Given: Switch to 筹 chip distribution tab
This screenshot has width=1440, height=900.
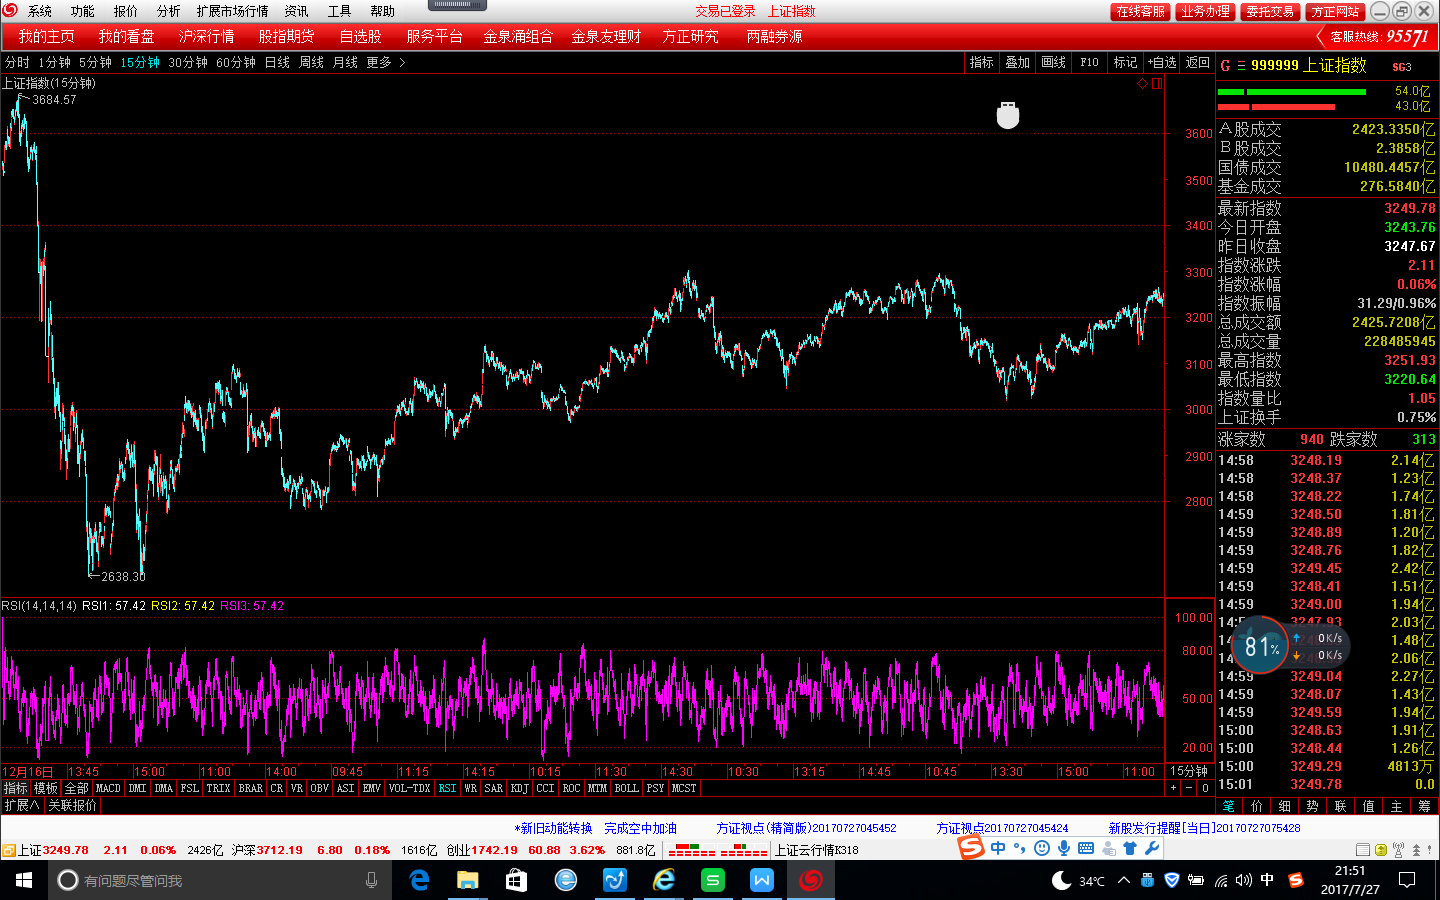Looking at the screenshot, I should click(x=1424, y=806).
